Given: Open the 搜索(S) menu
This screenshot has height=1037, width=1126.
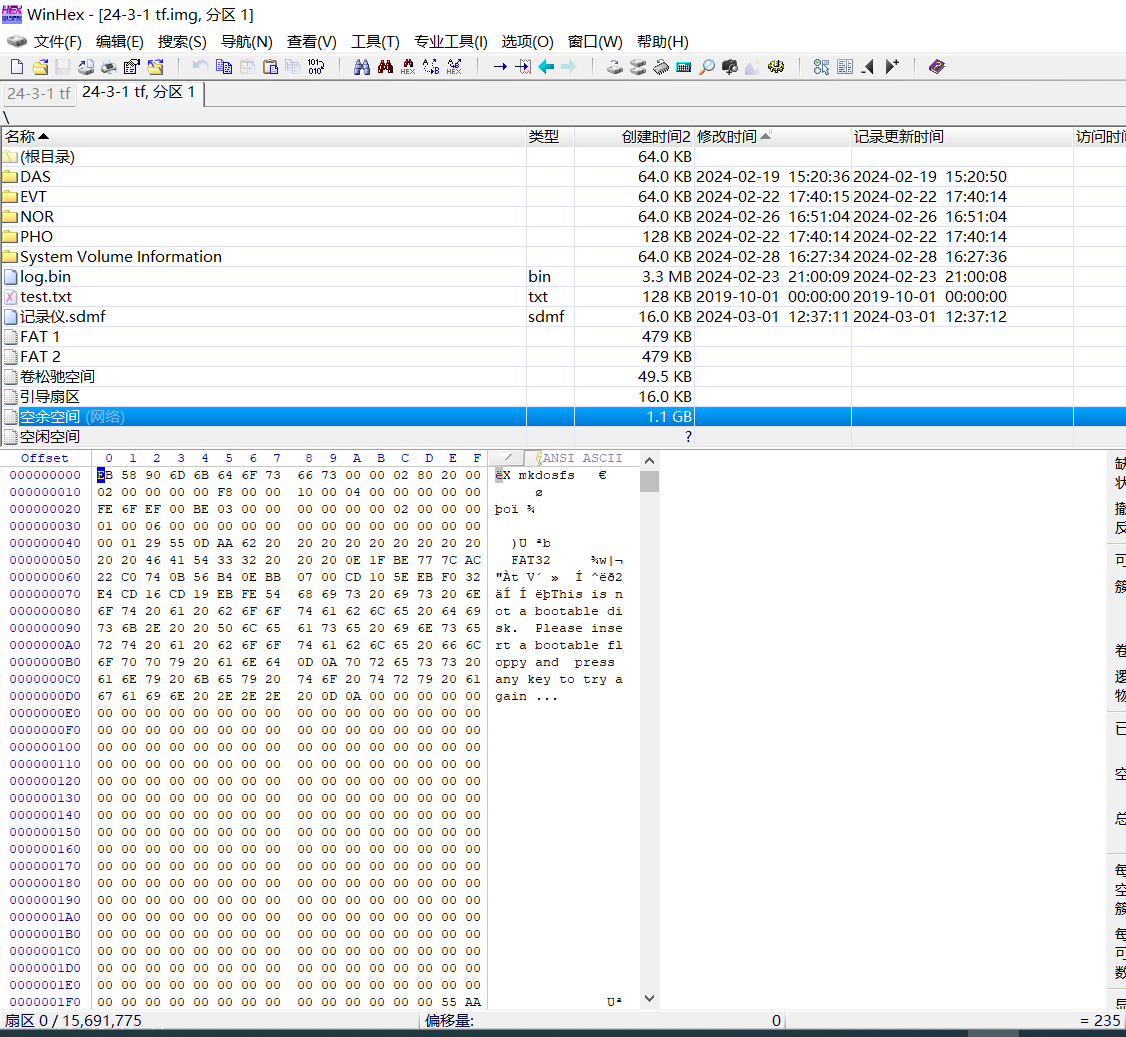Looking at the screenshot, I should coord(182,42).
